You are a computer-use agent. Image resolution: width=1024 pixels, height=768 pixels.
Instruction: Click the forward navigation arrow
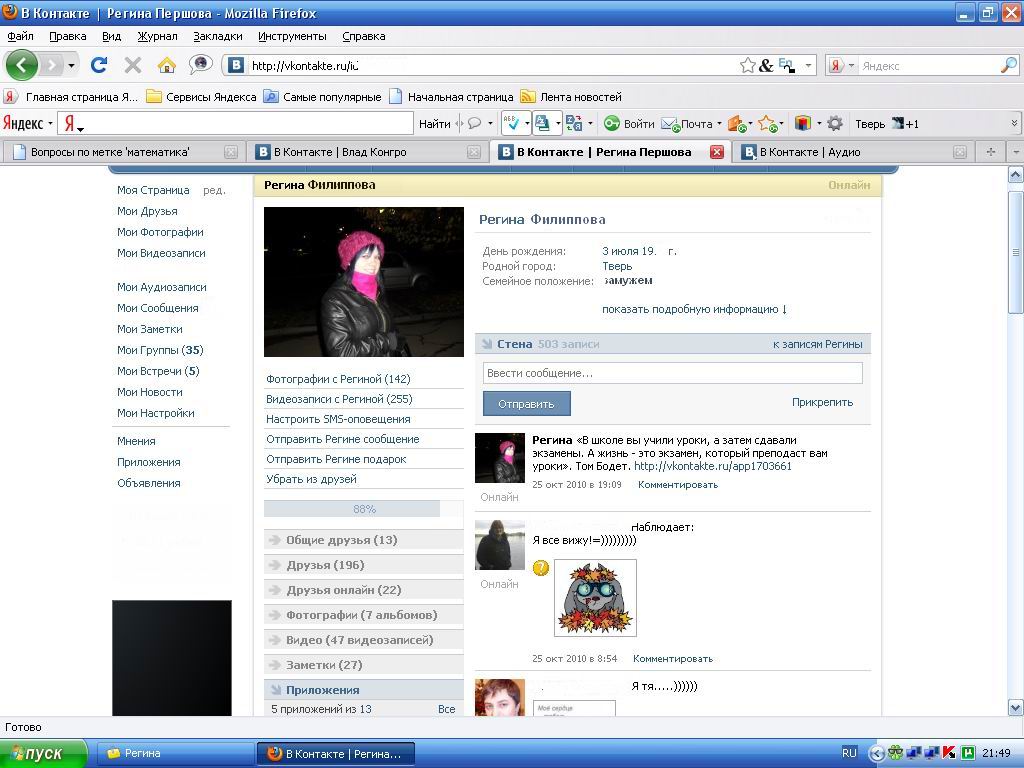[52, 65]
